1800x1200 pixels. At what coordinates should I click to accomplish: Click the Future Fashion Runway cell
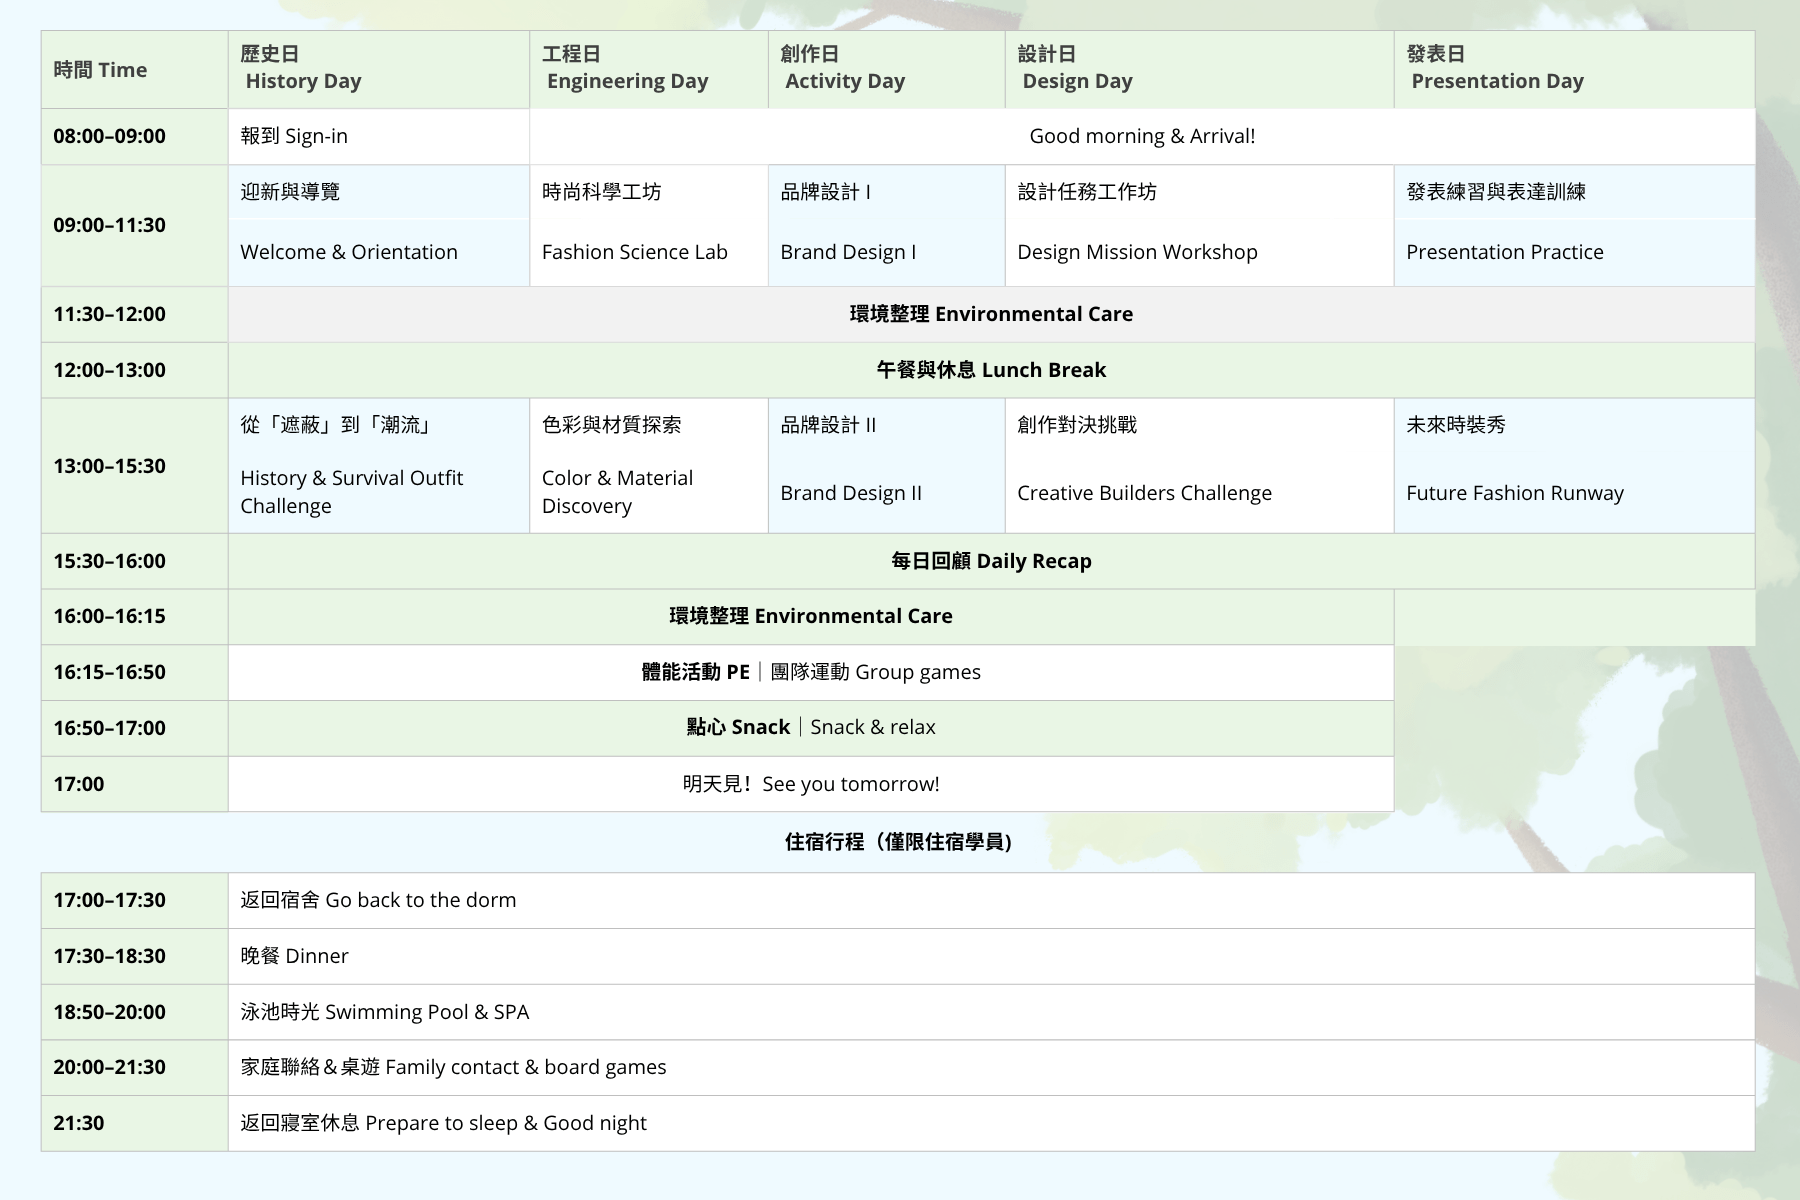[x=1573, y=466]
